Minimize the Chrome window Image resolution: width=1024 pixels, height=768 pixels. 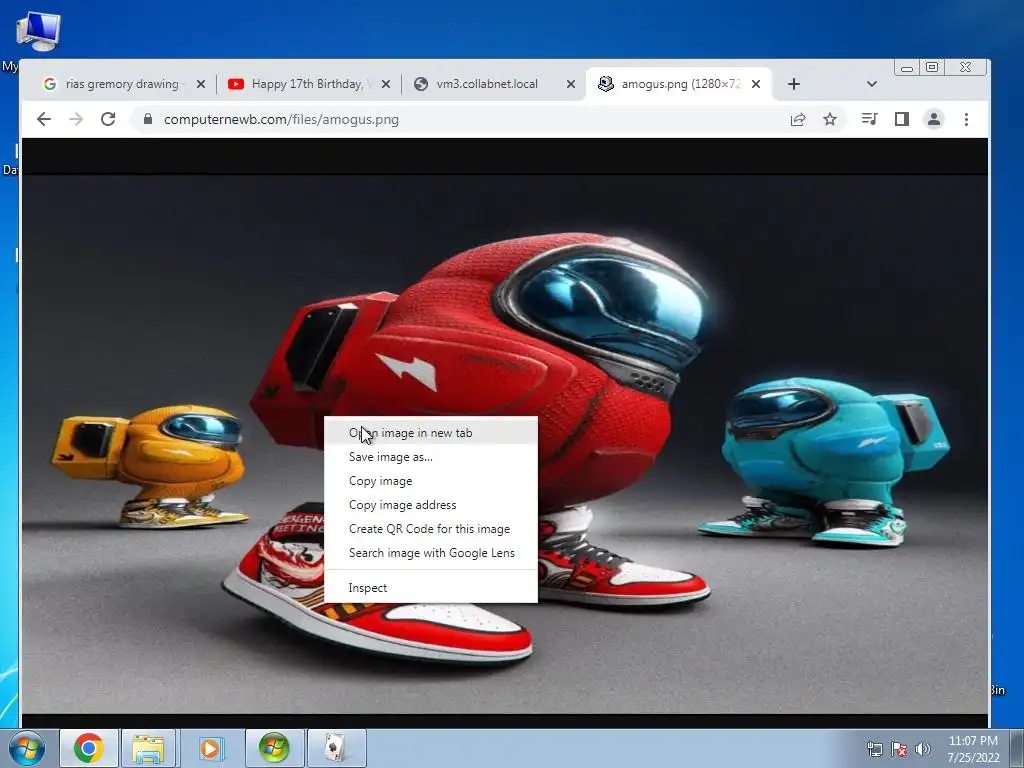point(907,67)
